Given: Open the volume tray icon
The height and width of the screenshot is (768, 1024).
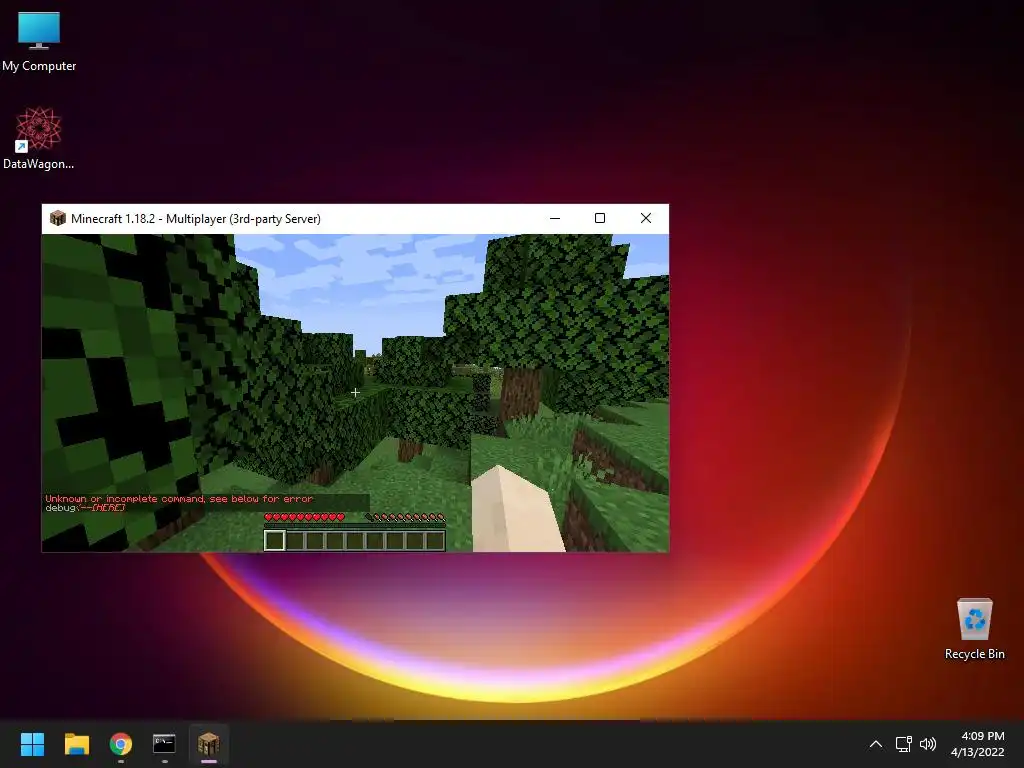Looking at the screenshot, I should click(927, 744).
